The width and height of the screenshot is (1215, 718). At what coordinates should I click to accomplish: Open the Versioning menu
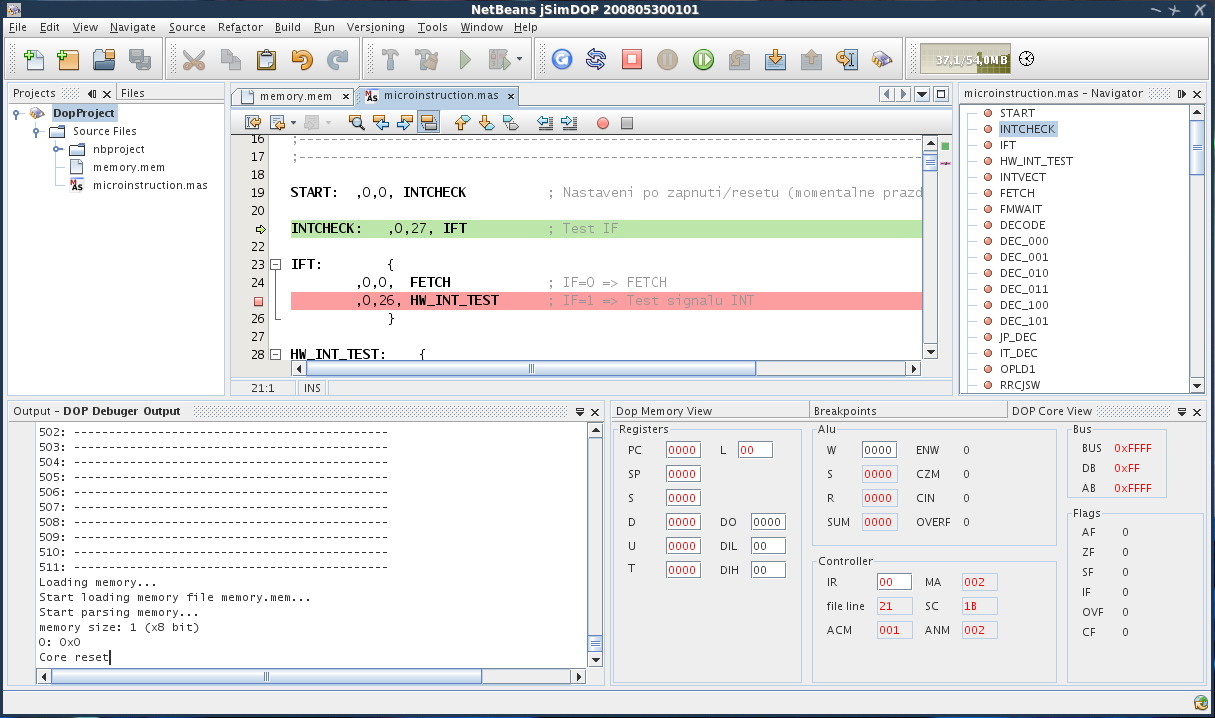click(376, 27)
